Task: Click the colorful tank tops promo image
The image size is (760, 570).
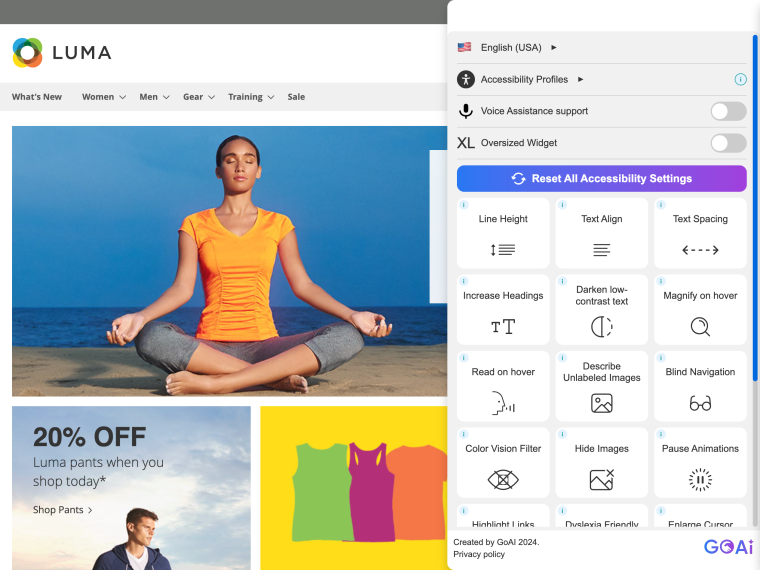Action: [x=354, y=488]
